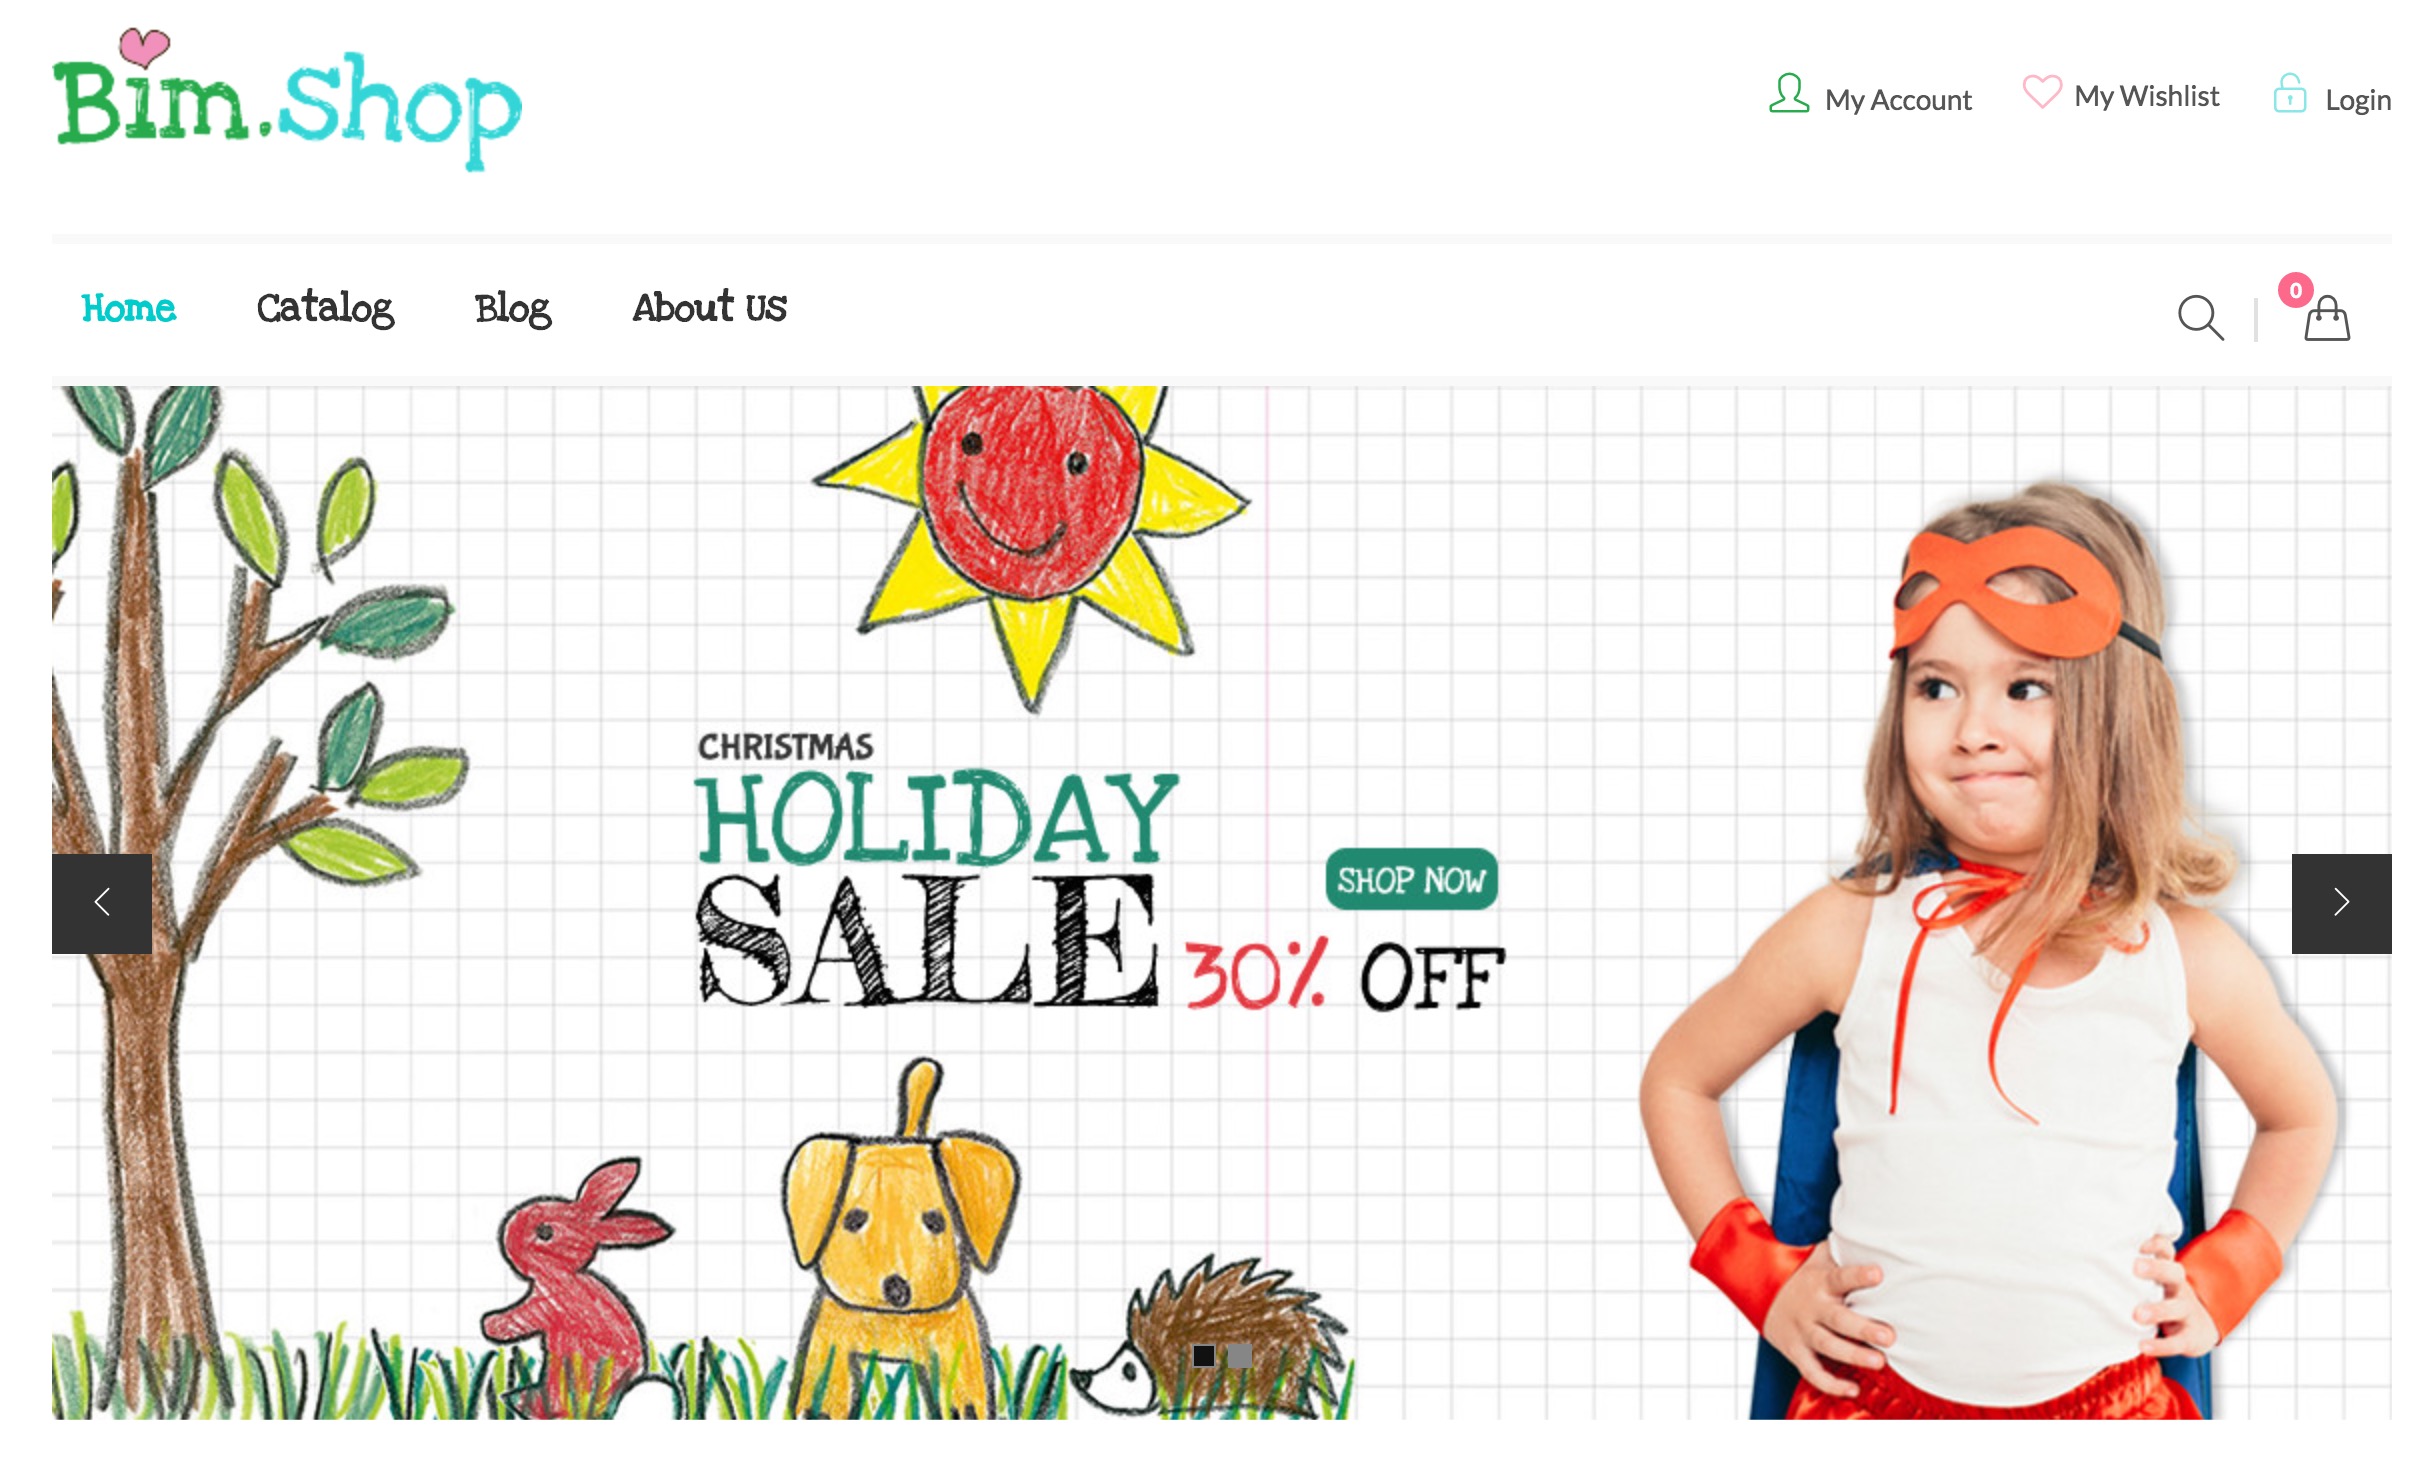2432x1464 pixels.
Task: Open search with the magnifier icon
Action: [2200, 318]
